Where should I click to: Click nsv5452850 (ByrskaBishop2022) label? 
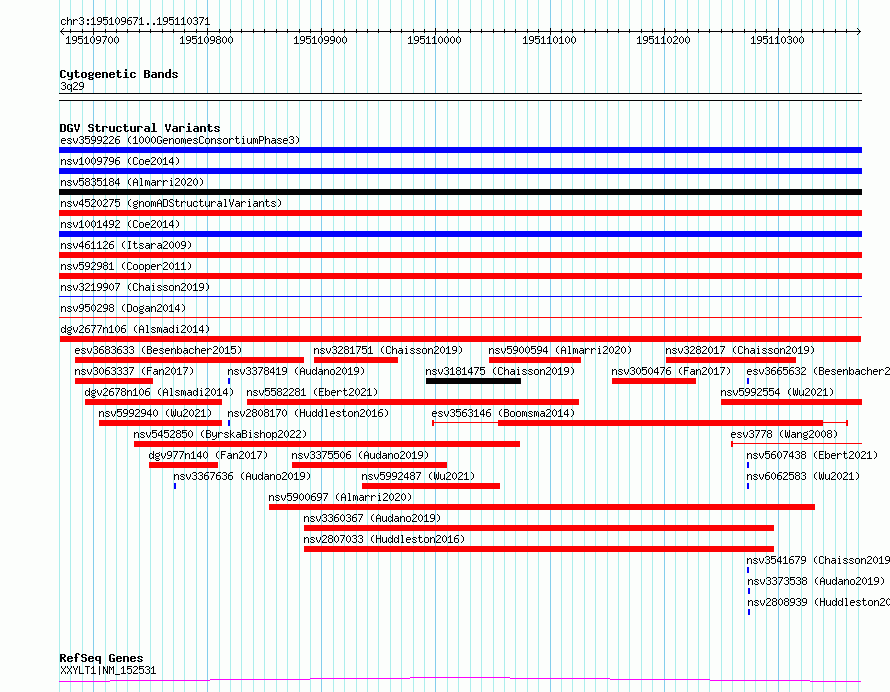click(220, 434)
